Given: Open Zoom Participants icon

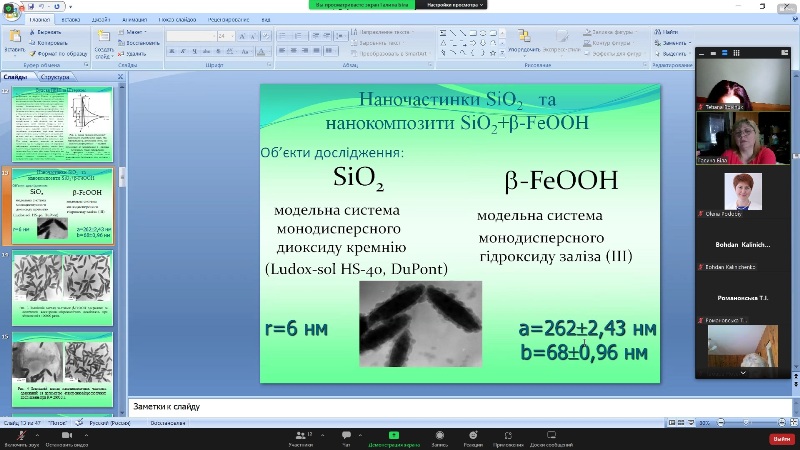Looking at the screenshot, I should pos(300,438).
